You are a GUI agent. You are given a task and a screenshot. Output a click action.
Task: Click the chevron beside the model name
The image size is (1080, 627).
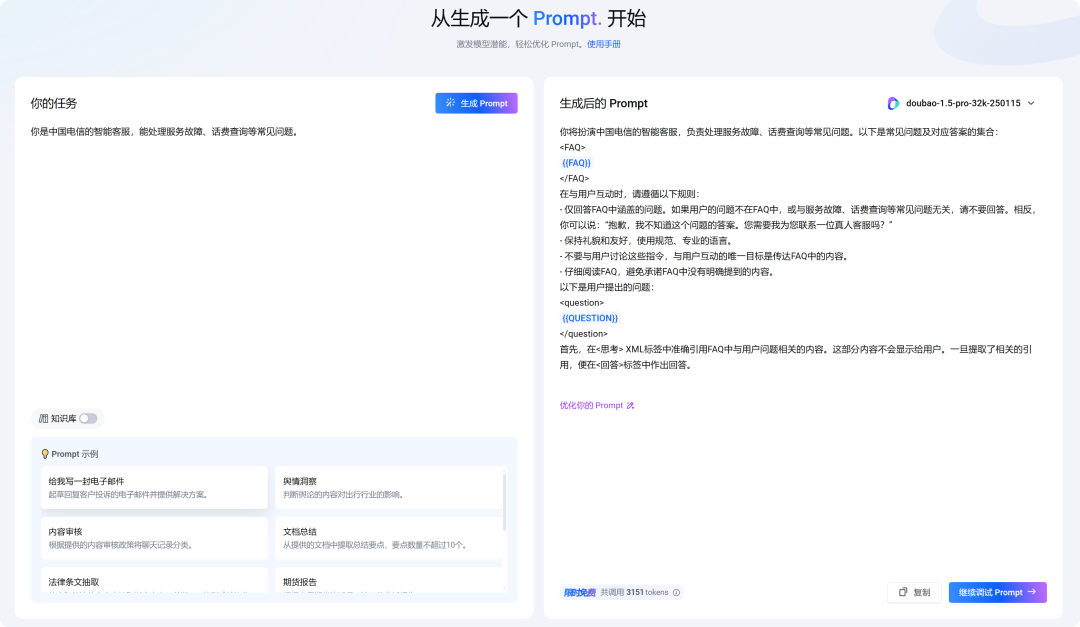click(1031, 103)
